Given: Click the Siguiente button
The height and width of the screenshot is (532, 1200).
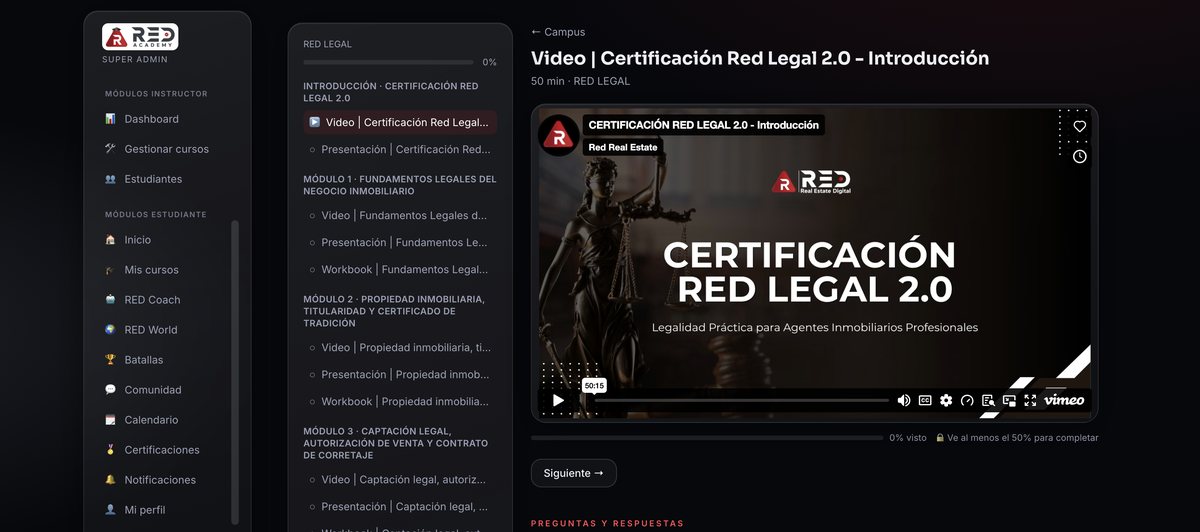Looking at the screenshot, I should (574, 473).
